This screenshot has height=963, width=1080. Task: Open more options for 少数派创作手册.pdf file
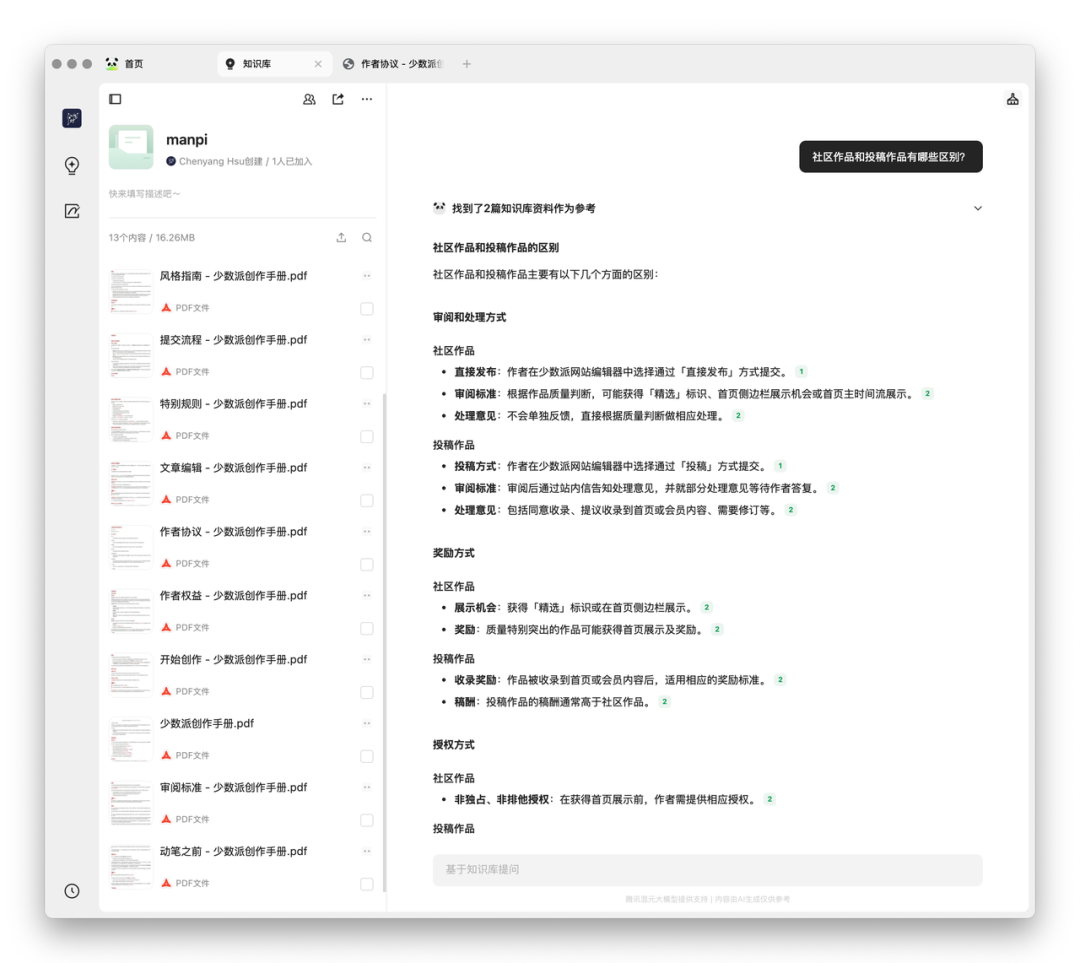(367, 723)
